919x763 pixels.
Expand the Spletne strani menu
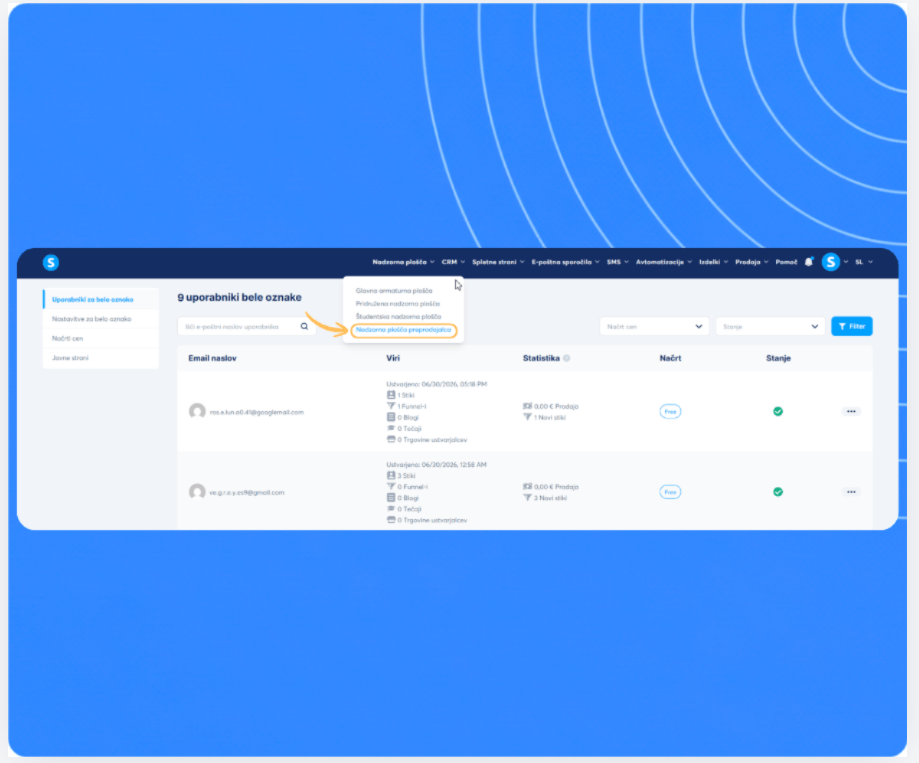point(498,262)
